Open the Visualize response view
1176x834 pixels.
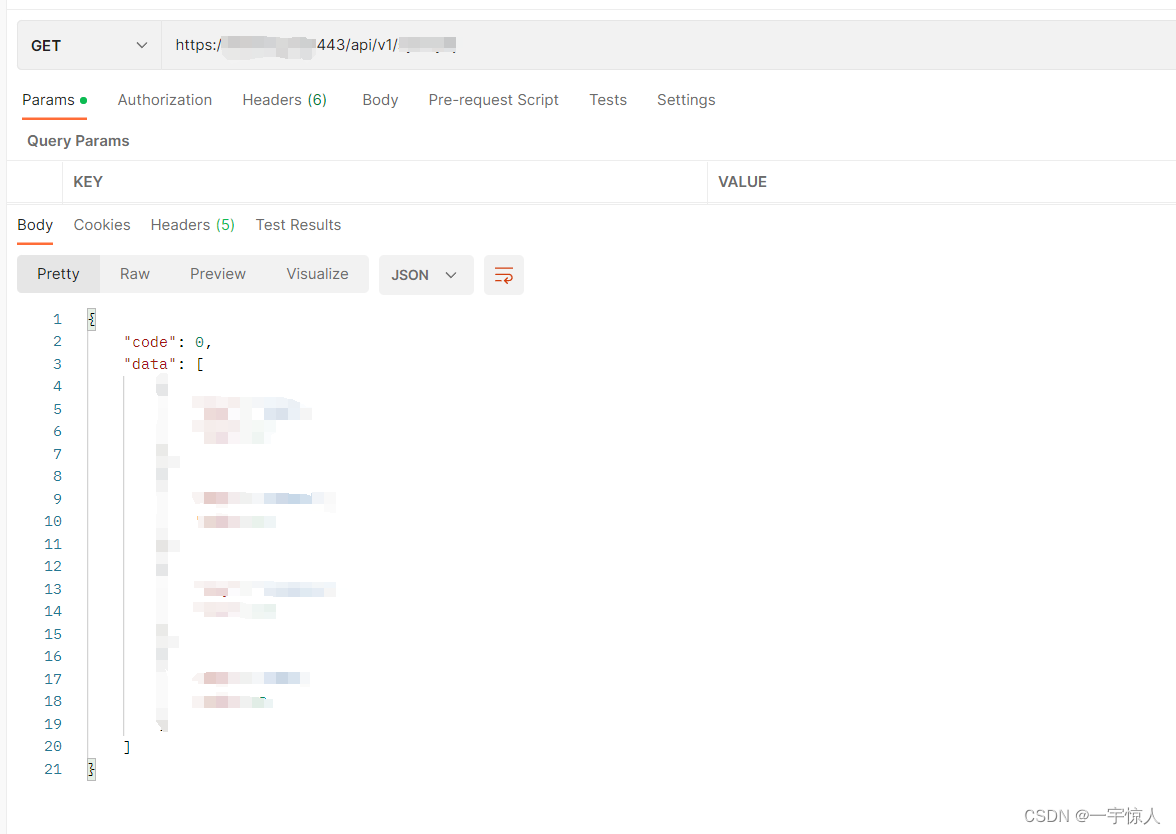pyautogui.click(x=317, y=274)
